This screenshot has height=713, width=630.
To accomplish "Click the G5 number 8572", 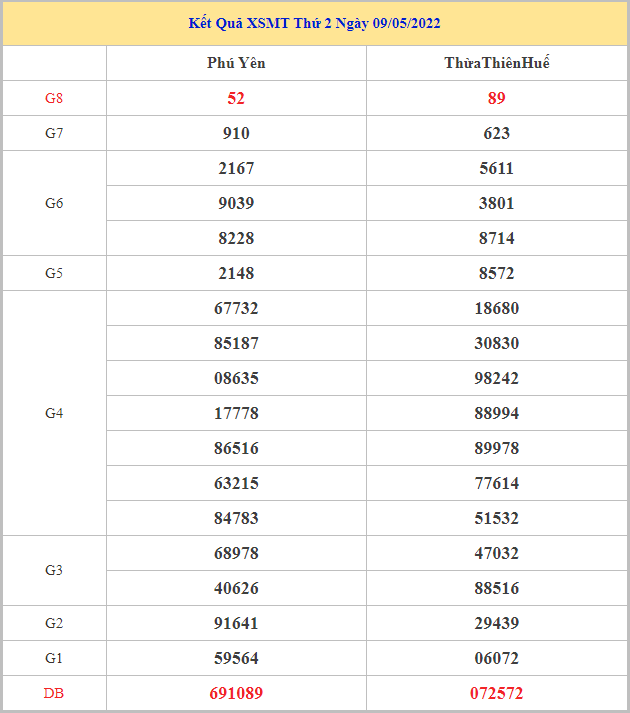I will pyautogui.click(x=496, y=273).
